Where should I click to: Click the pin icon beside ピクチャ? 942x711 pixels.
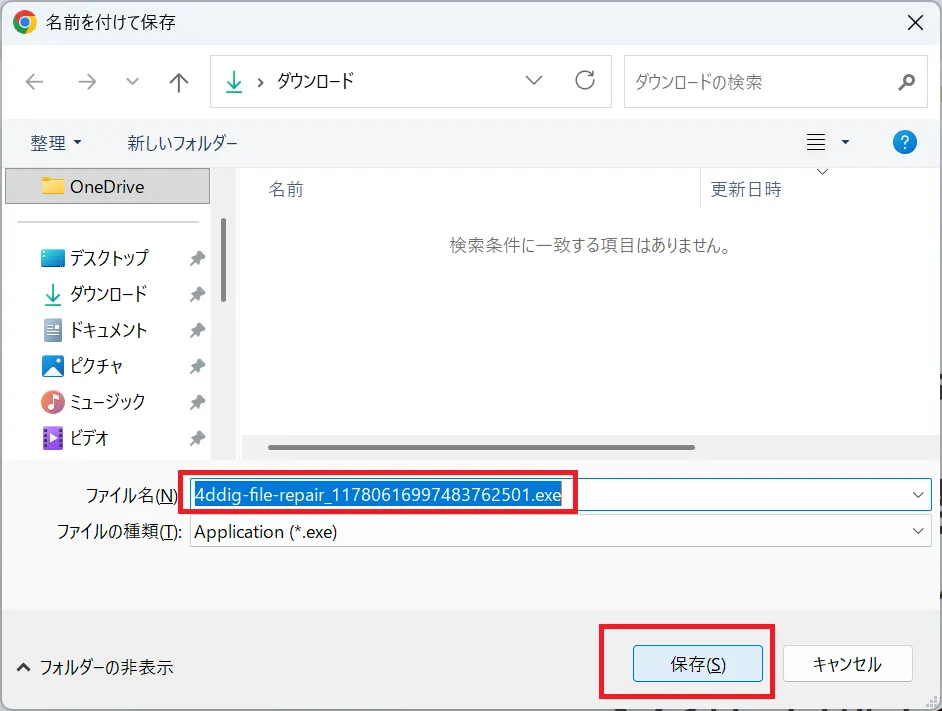(197, 367)
